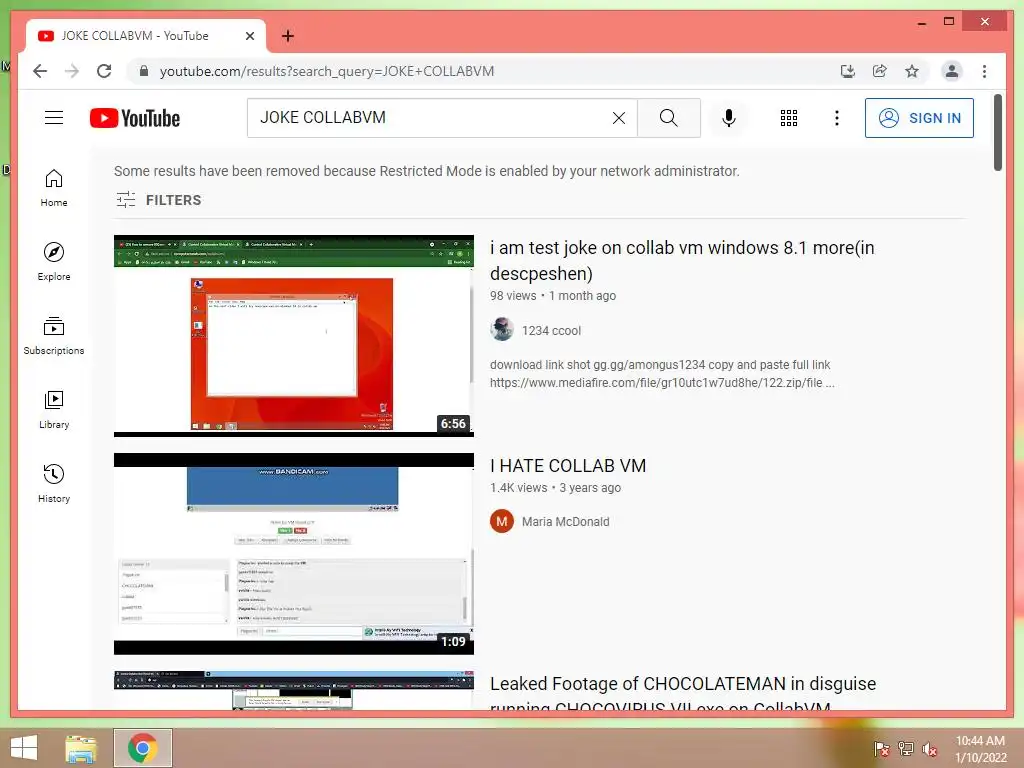Screen dimensions: 1024x768
Task: Open History in the sidebar
Action: pyautogui.click(x=54, y=484)
